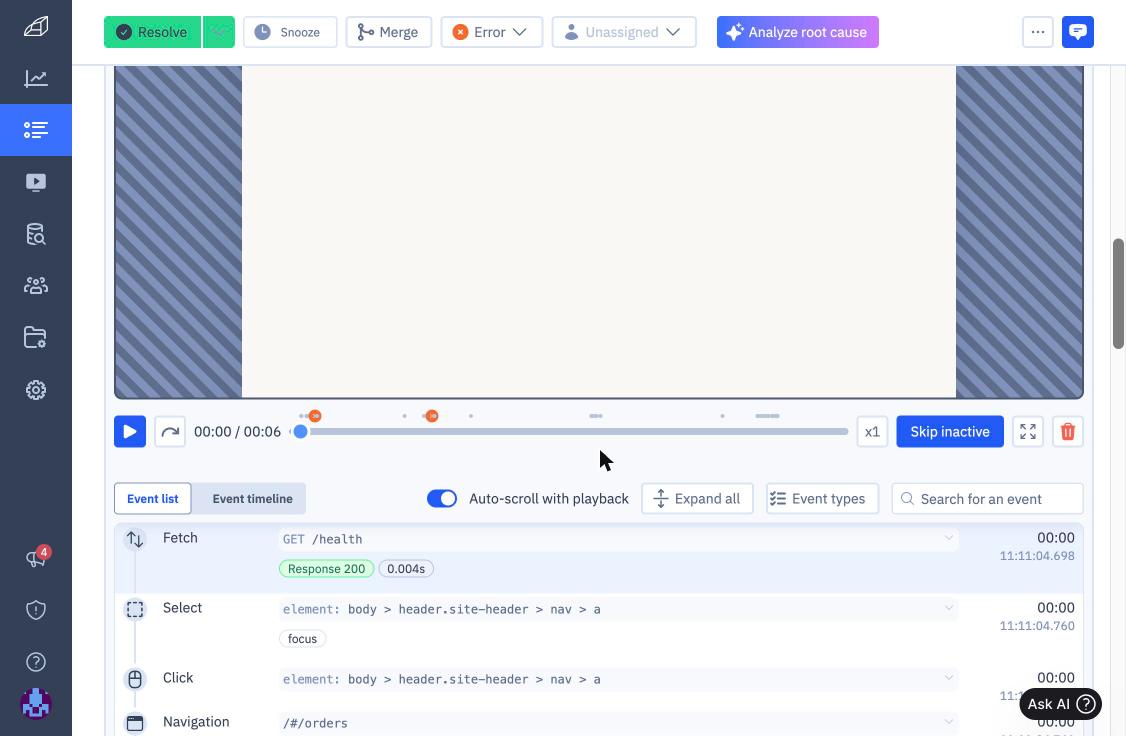This screenshot has height=736, width=1126.
Task: Open announcements megaphone with 4 badge
Action: pyautogui.click(x=36, y=557)
